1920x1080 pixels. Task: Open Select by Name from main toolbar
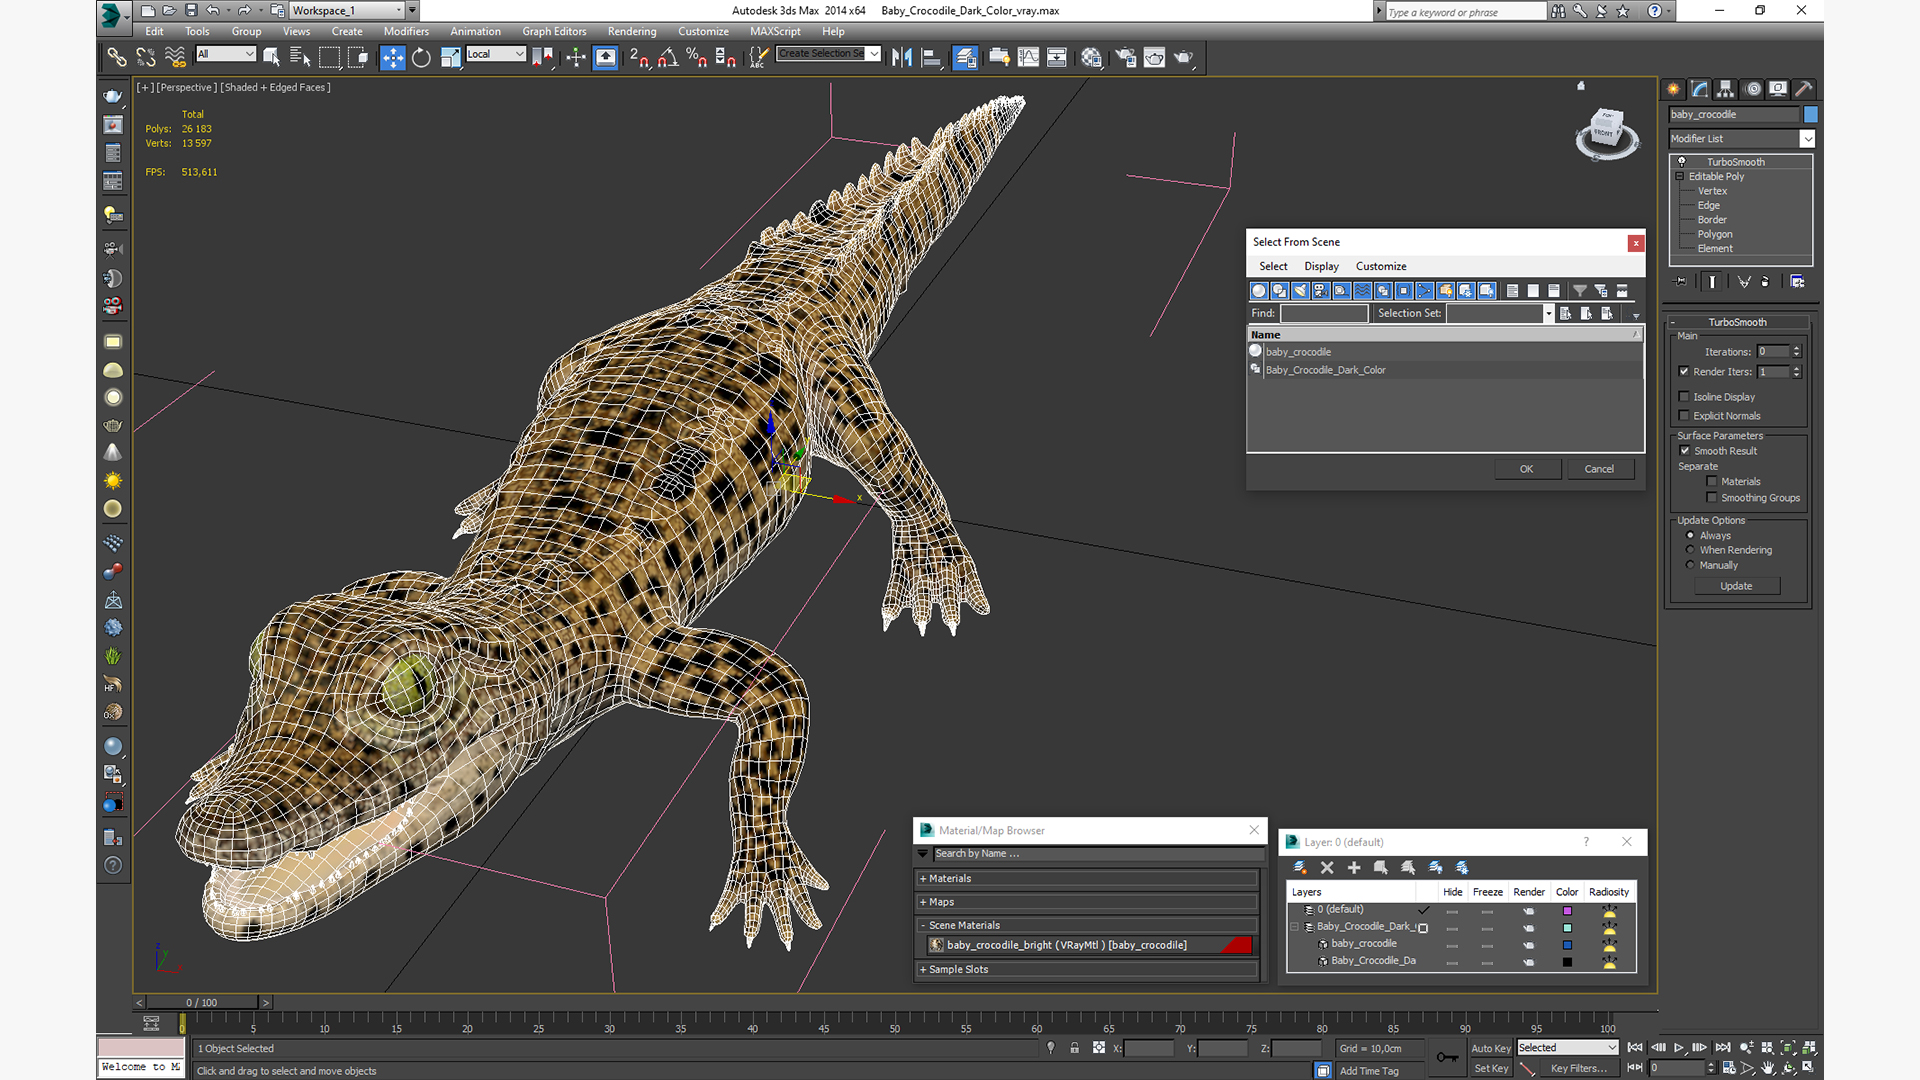tap(300, 58)
